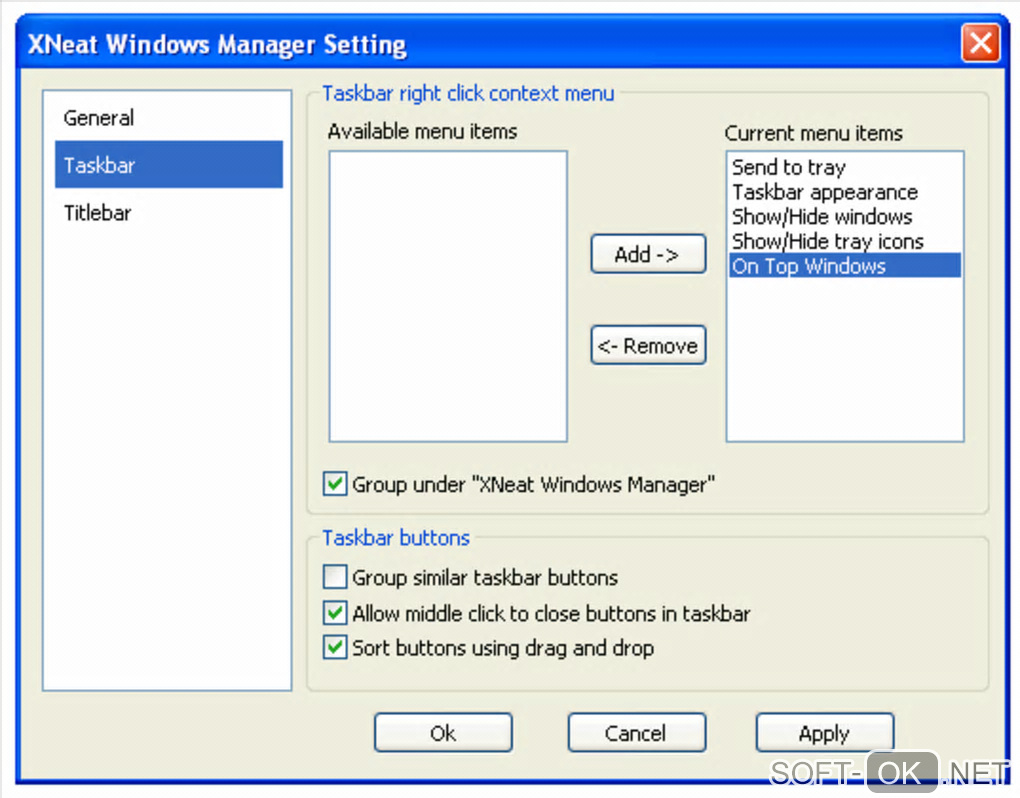Enable Group similar taskbar buttons
The width and height of the screenshot is (1020, 798).
tap(335, 577)
